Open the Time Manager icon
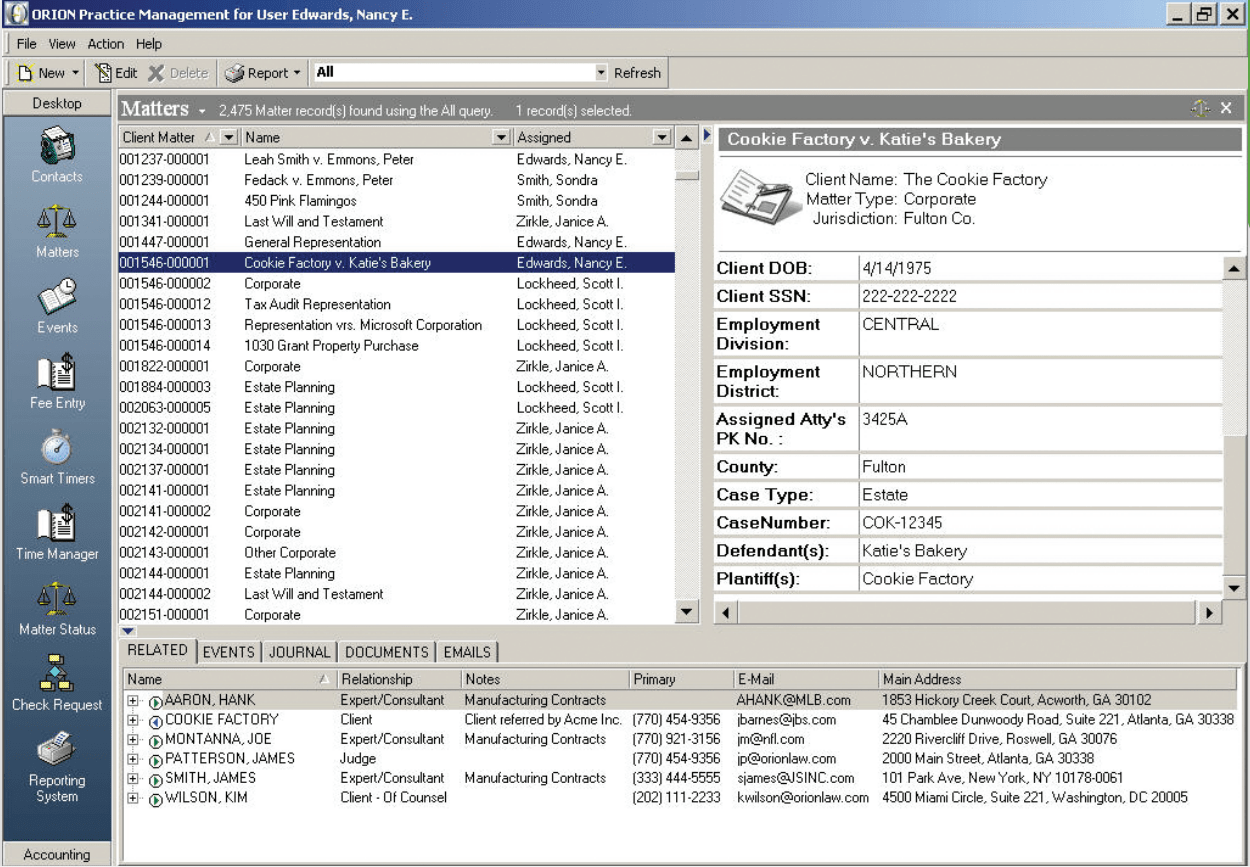 coord(57,524)
